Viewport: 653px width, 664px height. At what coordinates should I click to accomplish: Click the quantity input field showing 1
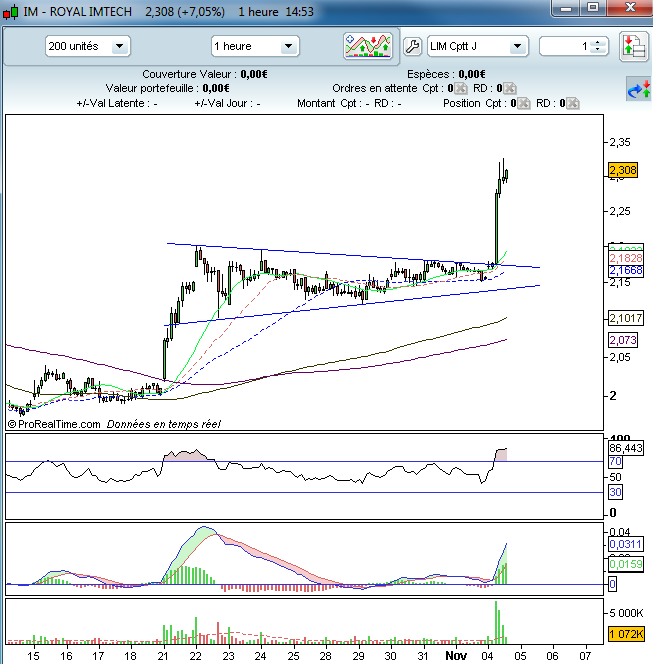pos(567,46)
